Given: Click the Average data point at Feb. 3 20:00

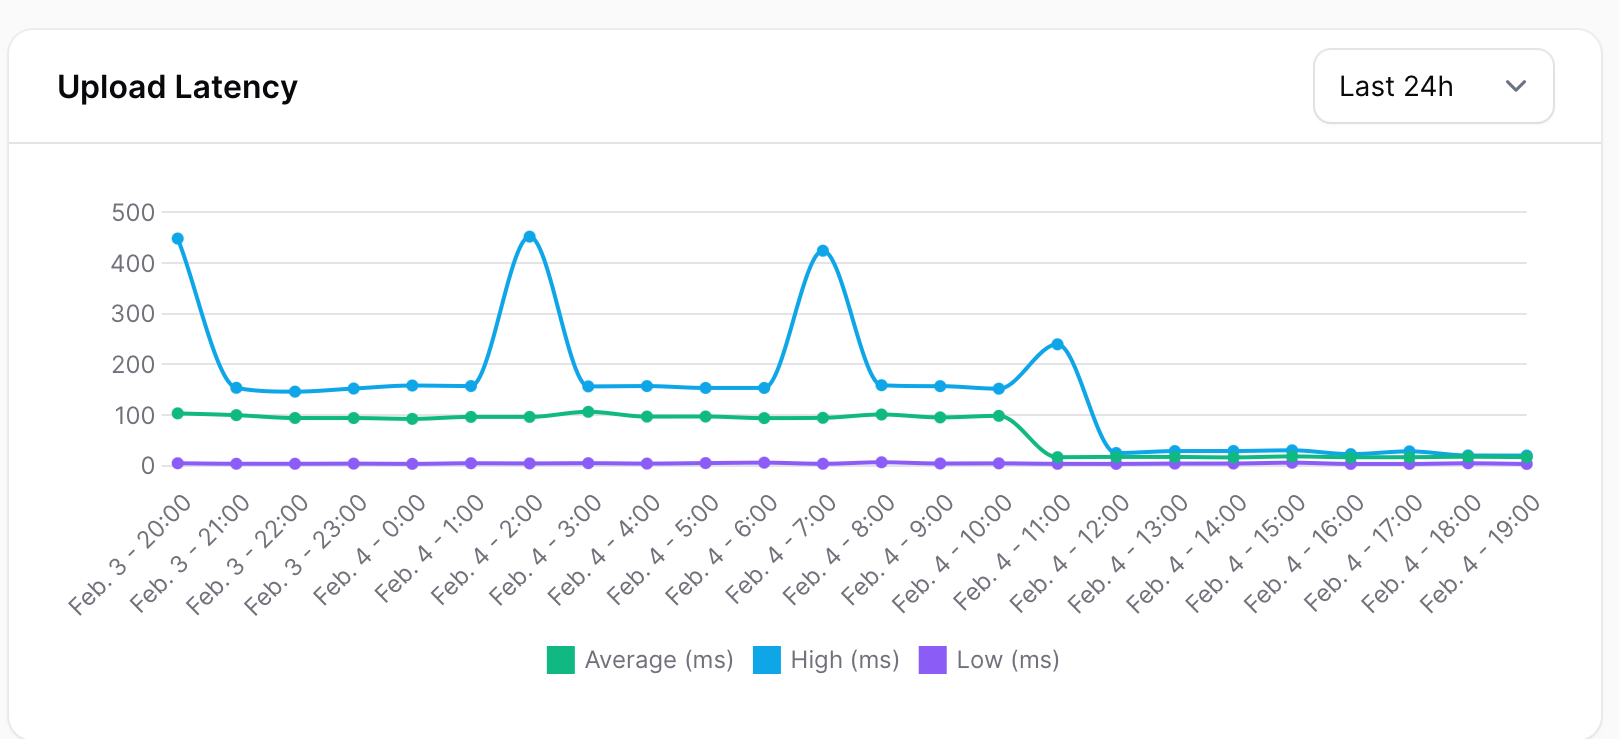Looking at the screenshot, I should pos(178,413).
